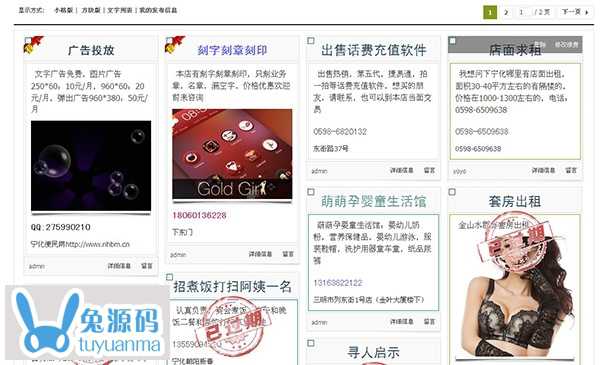Open the Gold Girl image thumbnail
Viewport: 600px width, 365px height.
point(232,155)
